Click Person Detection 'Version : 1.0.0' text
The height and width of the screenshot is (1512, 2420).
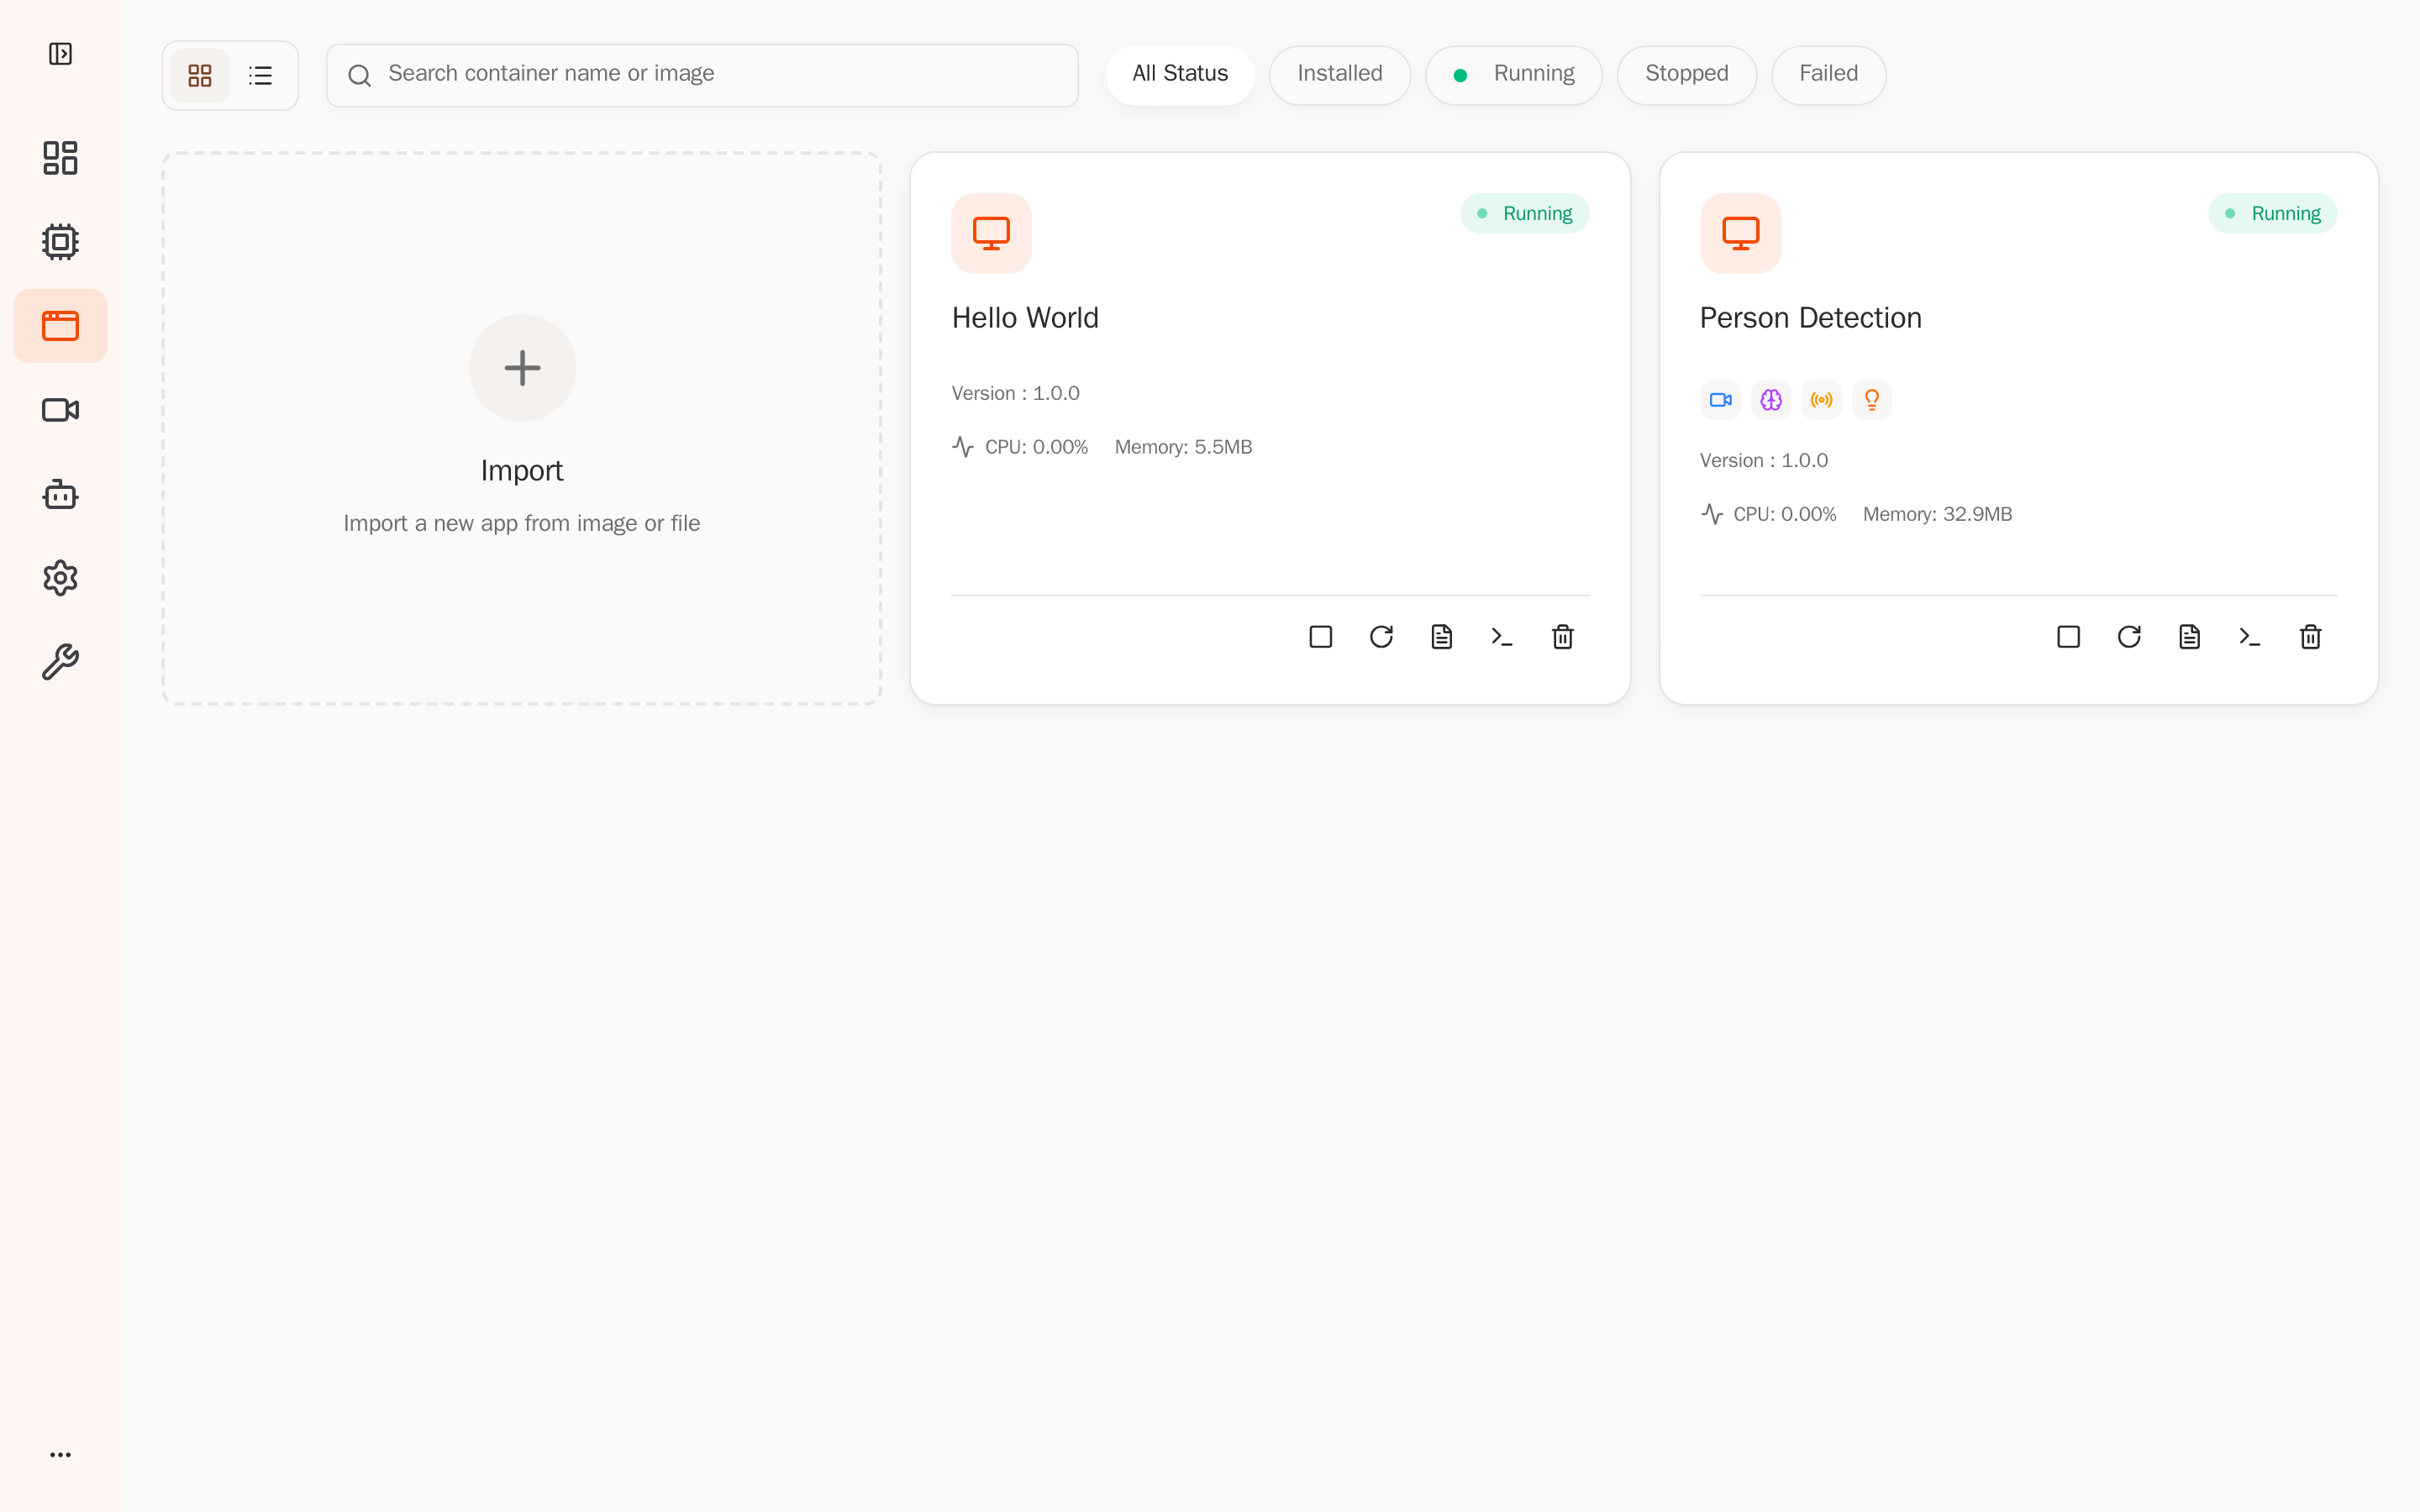pos(1764,460)
